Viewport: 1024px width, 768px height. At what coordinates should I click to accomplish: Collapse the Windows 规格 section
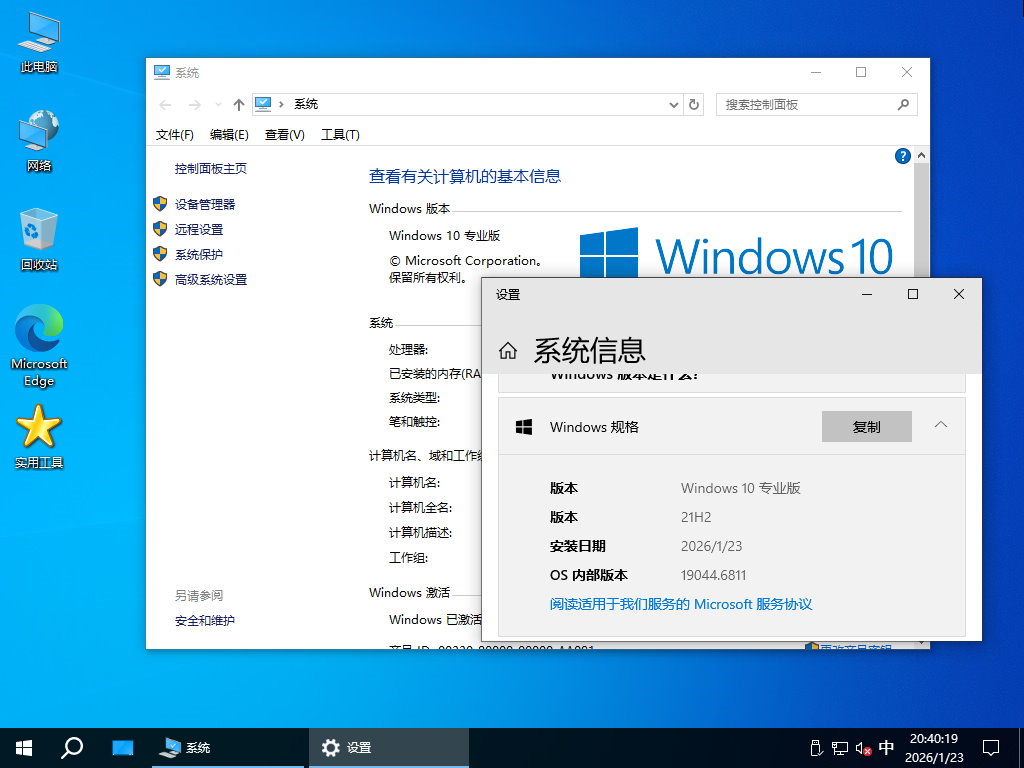[940, 425]
